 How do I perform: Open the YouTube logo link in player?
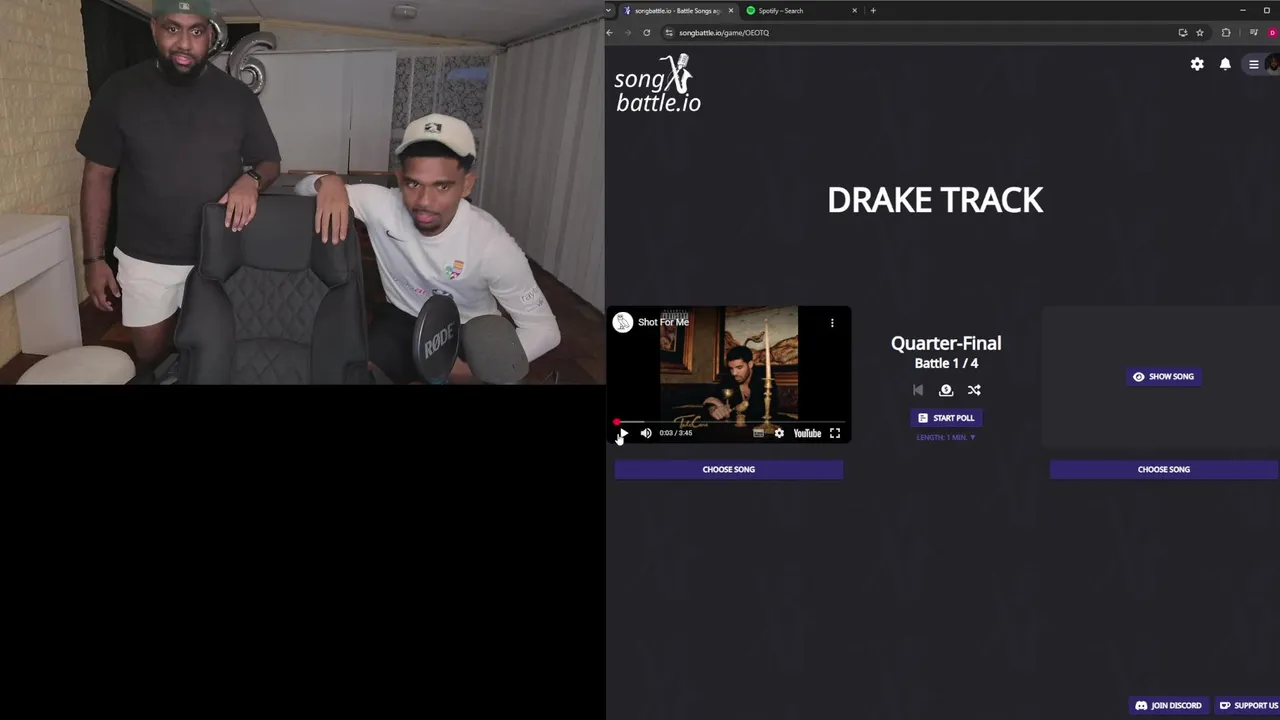point(807,433)
